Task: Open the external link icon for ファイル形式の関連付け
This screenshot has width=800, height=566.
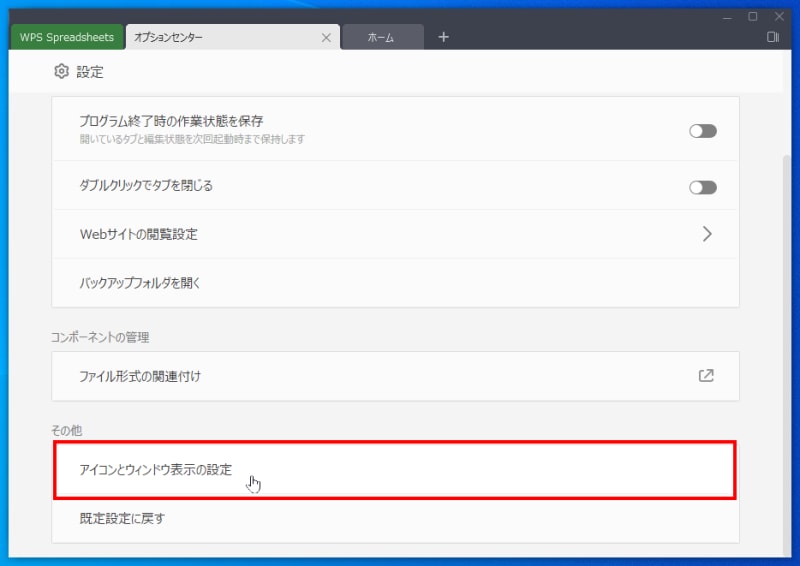Action: (x=706, y=376)
